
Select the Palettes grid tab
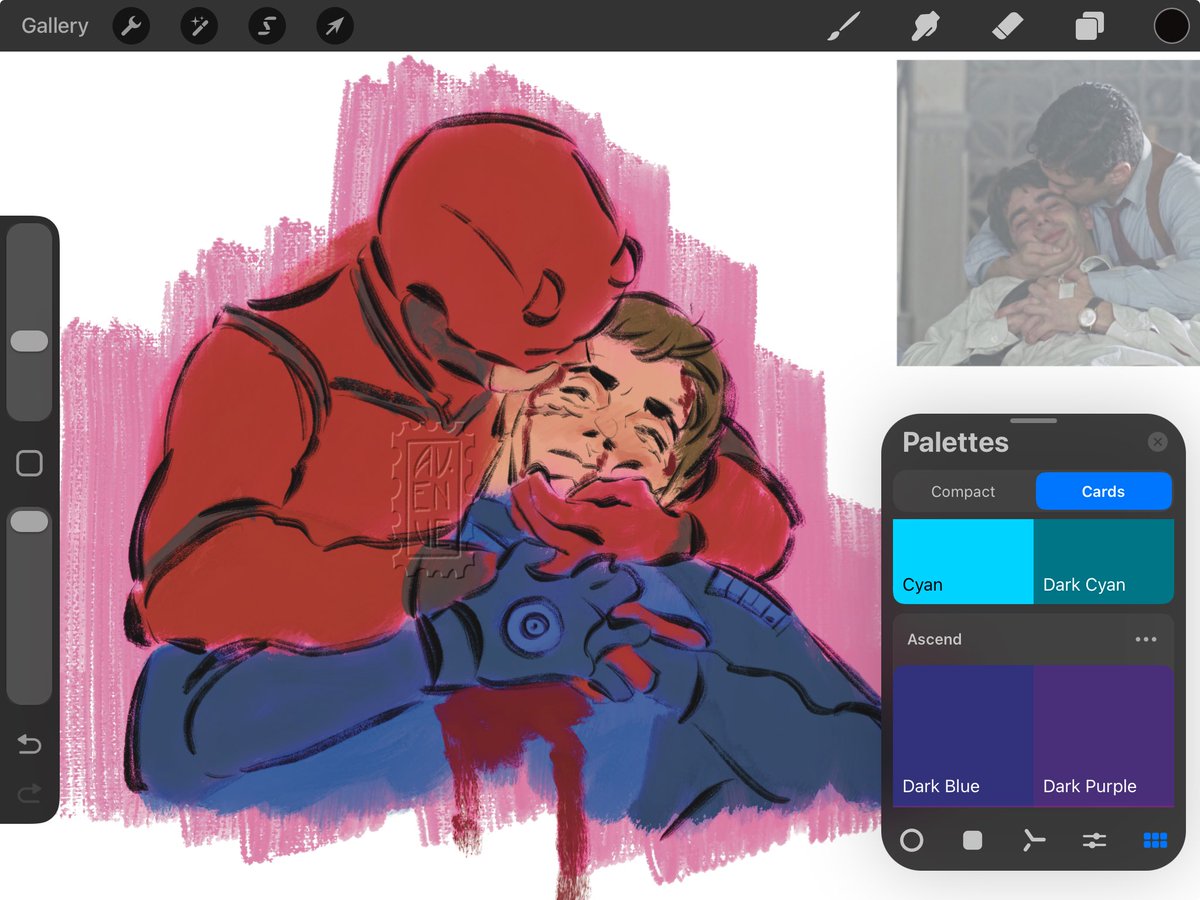click(x=1155, y=841)
